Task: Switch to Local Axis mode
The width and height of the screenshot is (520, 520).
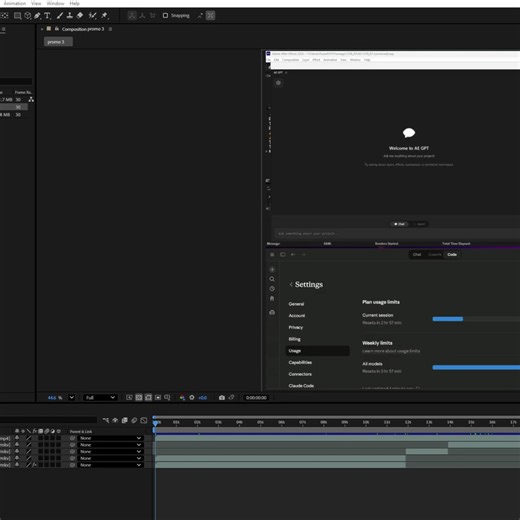Action: 132,16
